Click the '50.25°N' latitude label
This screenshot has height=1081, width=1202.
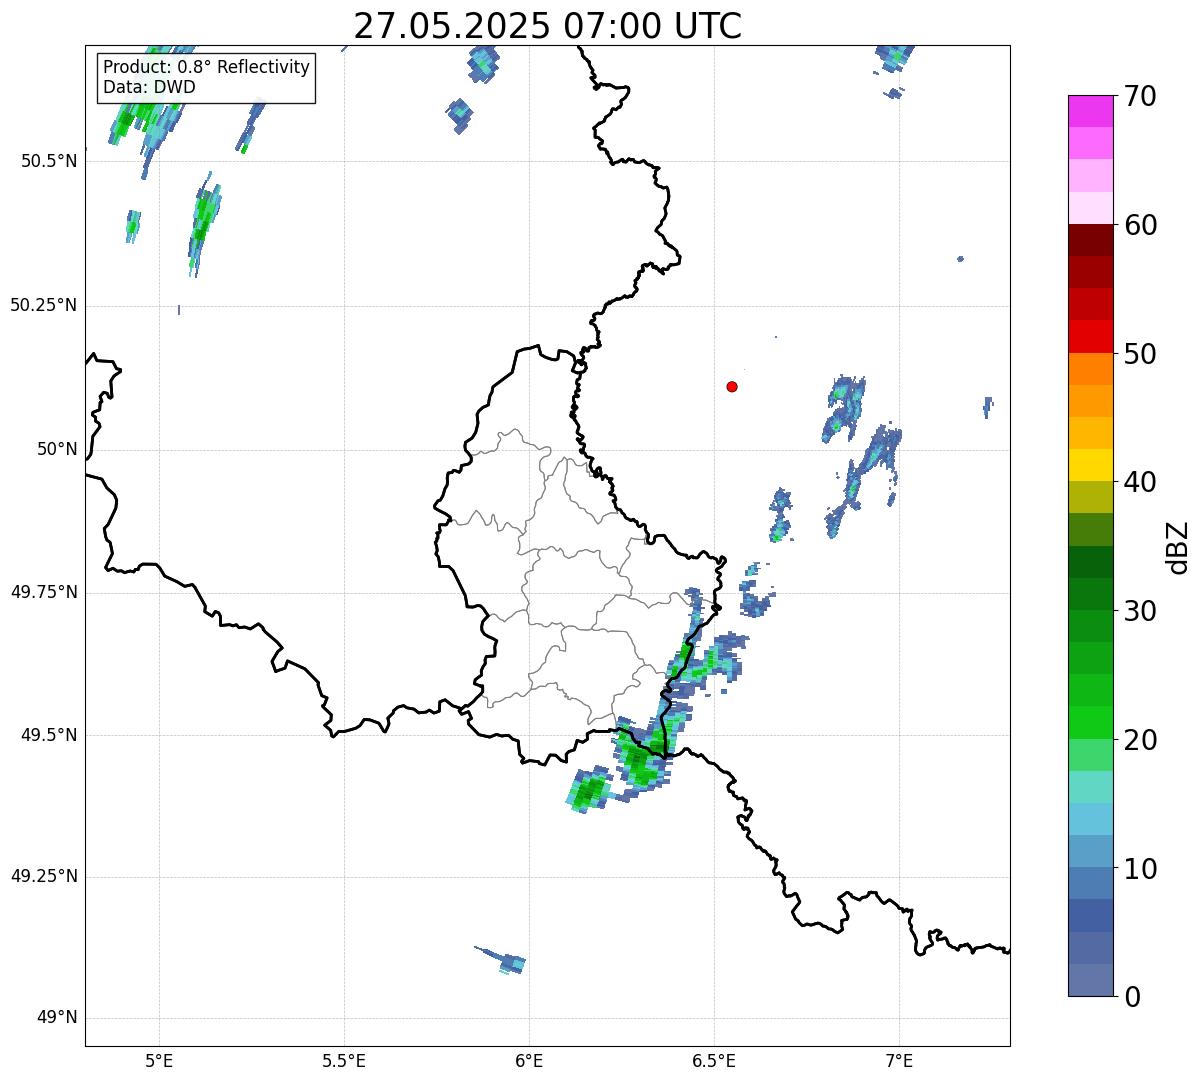43,305
